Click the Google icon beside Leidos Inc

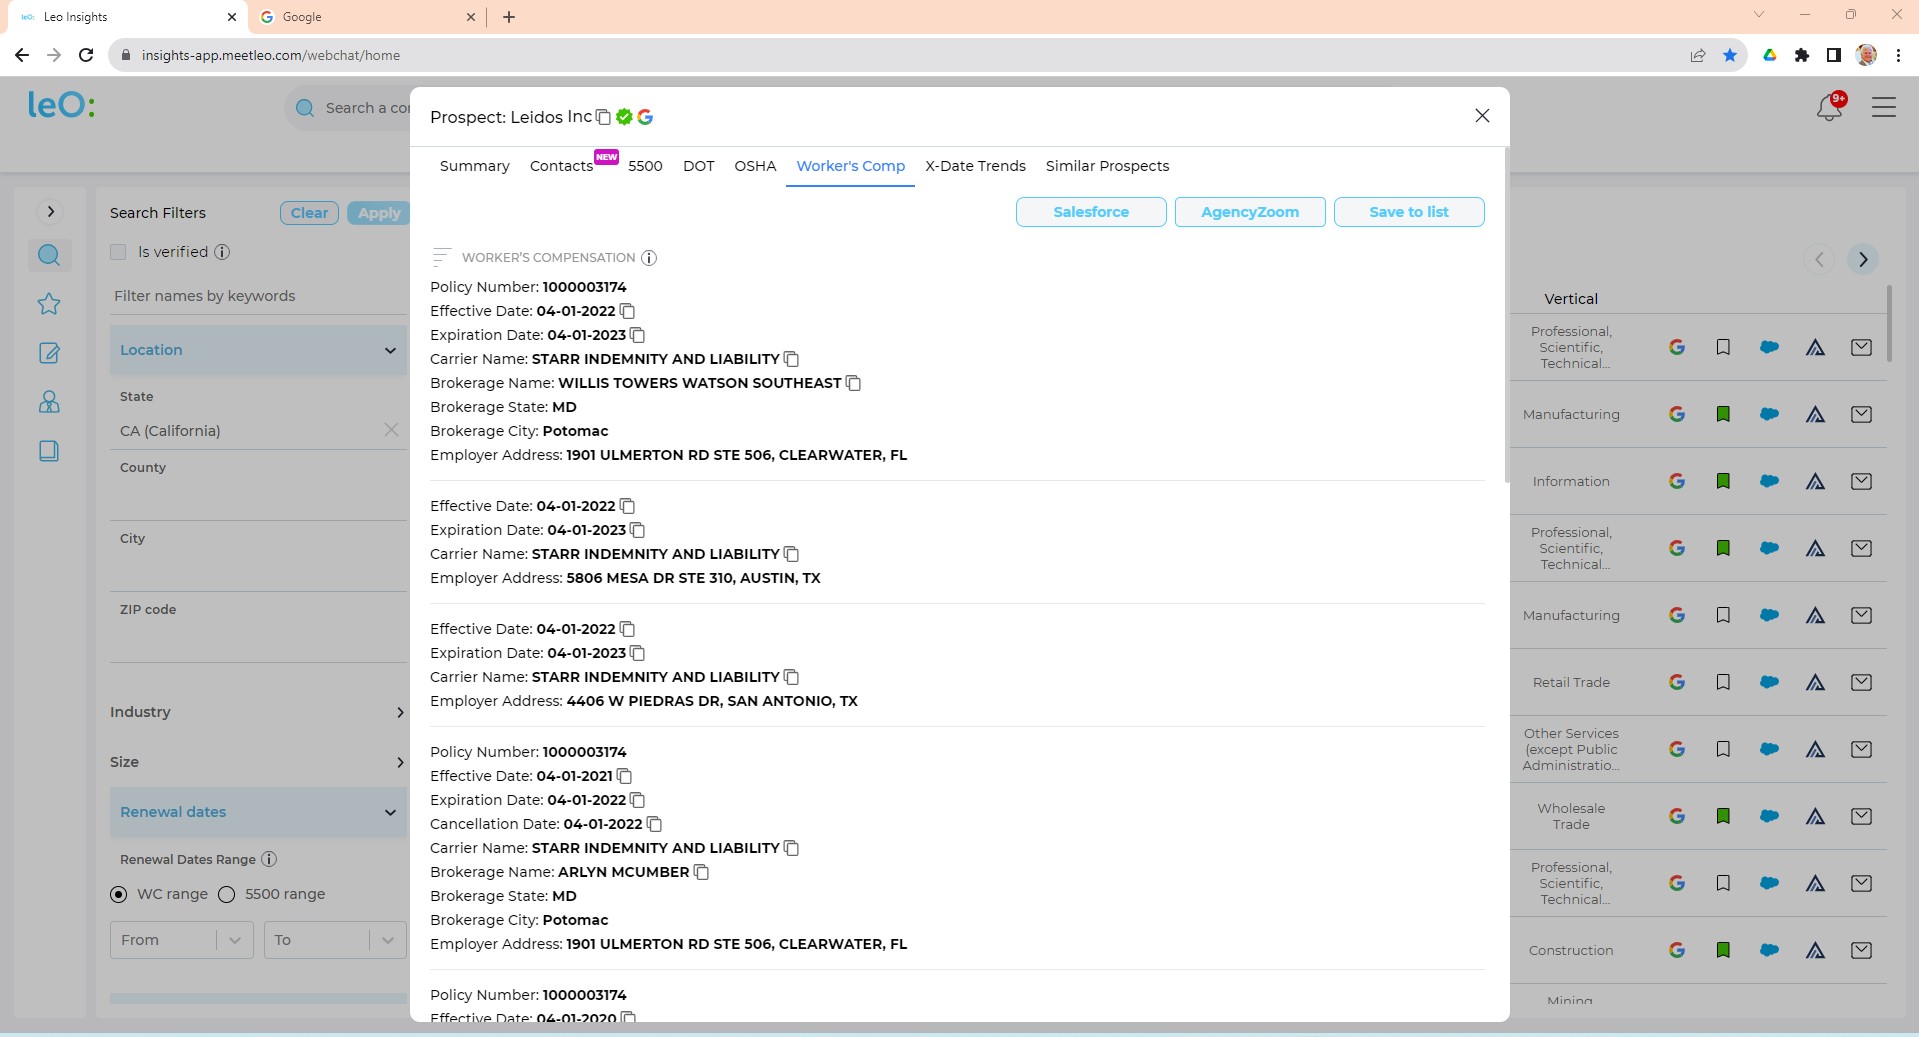(x=645, y=117)
